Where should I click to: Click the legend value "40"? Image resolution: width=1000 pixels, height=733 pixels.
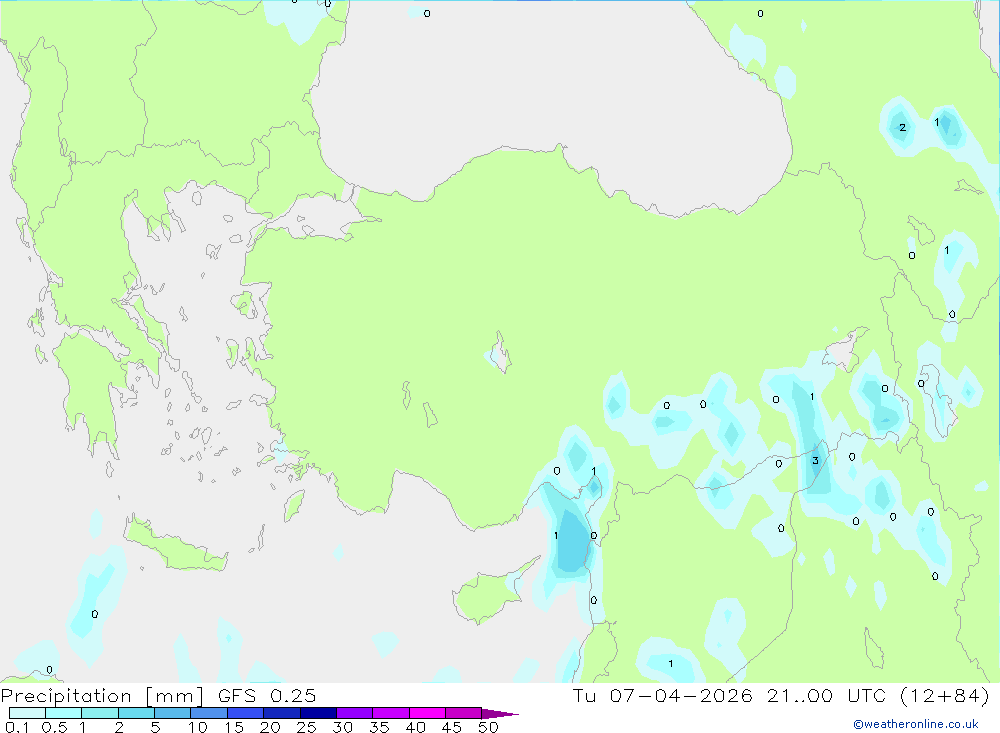[x=415, y=727]
